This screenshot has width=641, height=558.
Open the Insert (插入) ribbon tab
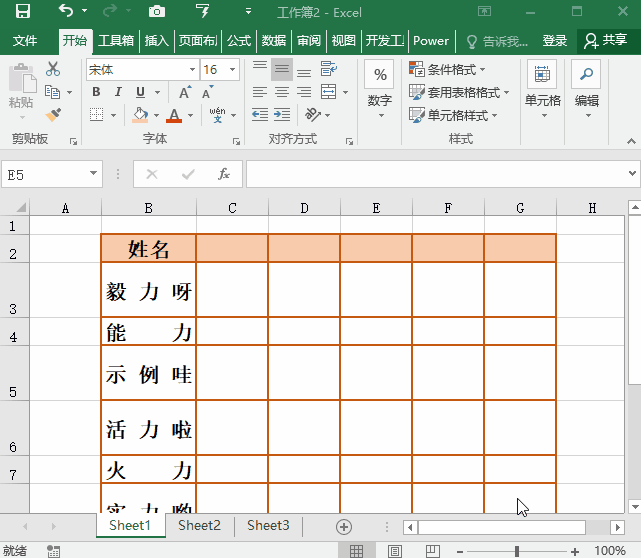pyautogui.click(x=157, y=41)
